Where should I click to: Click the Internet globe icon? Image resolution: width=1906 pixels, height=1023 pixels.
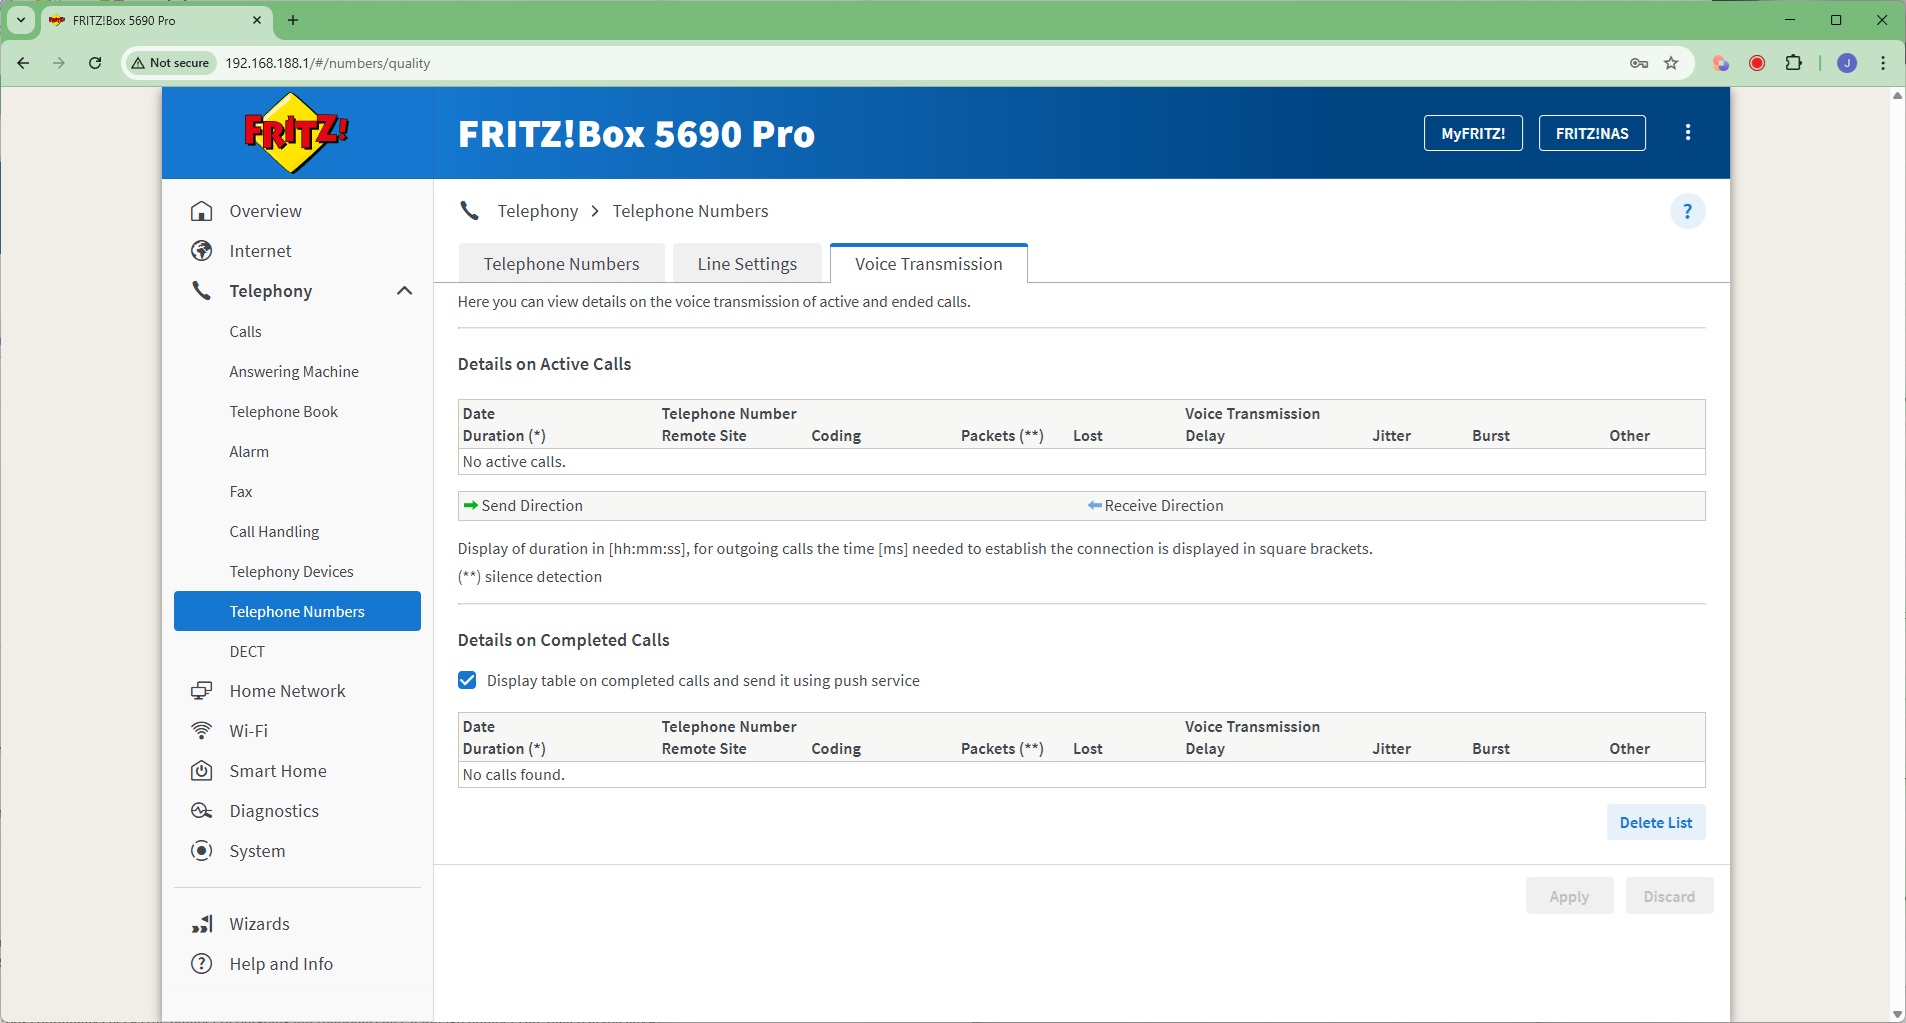pos(202,251)
